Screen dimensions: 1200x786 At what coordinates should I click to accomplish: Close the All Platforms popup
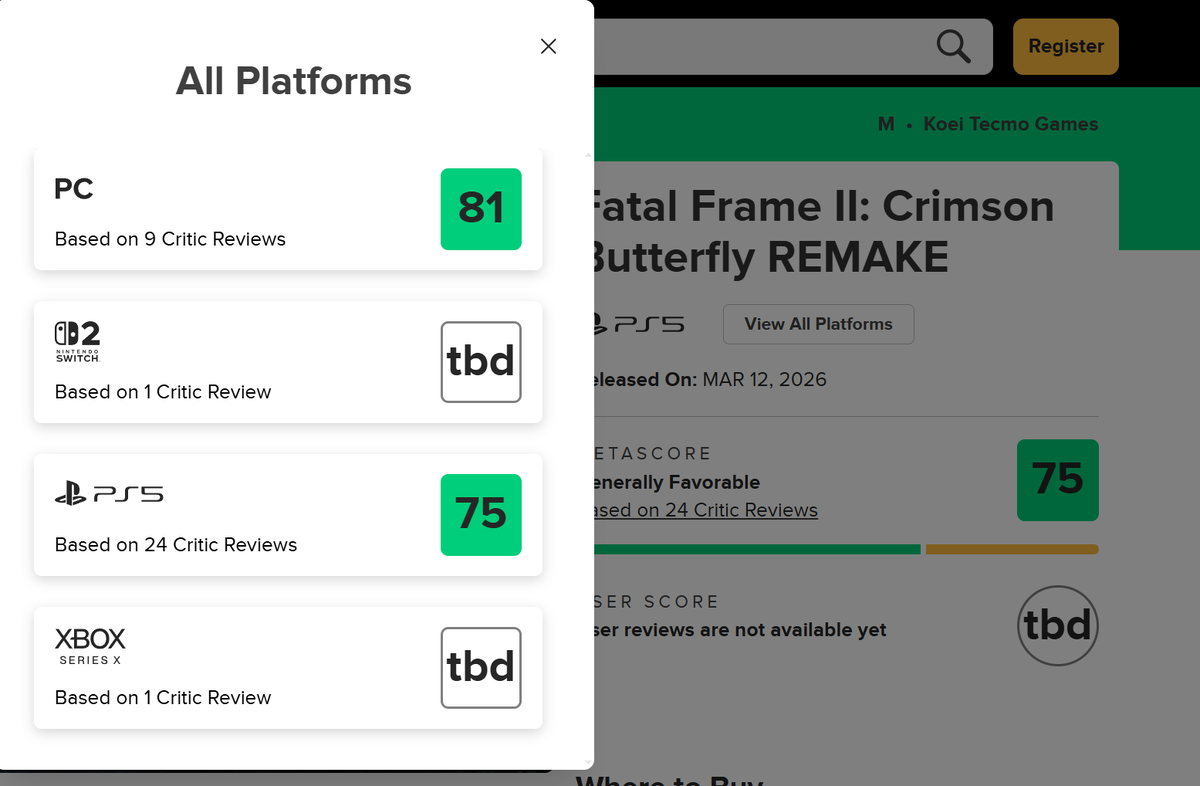click(548, 46)
